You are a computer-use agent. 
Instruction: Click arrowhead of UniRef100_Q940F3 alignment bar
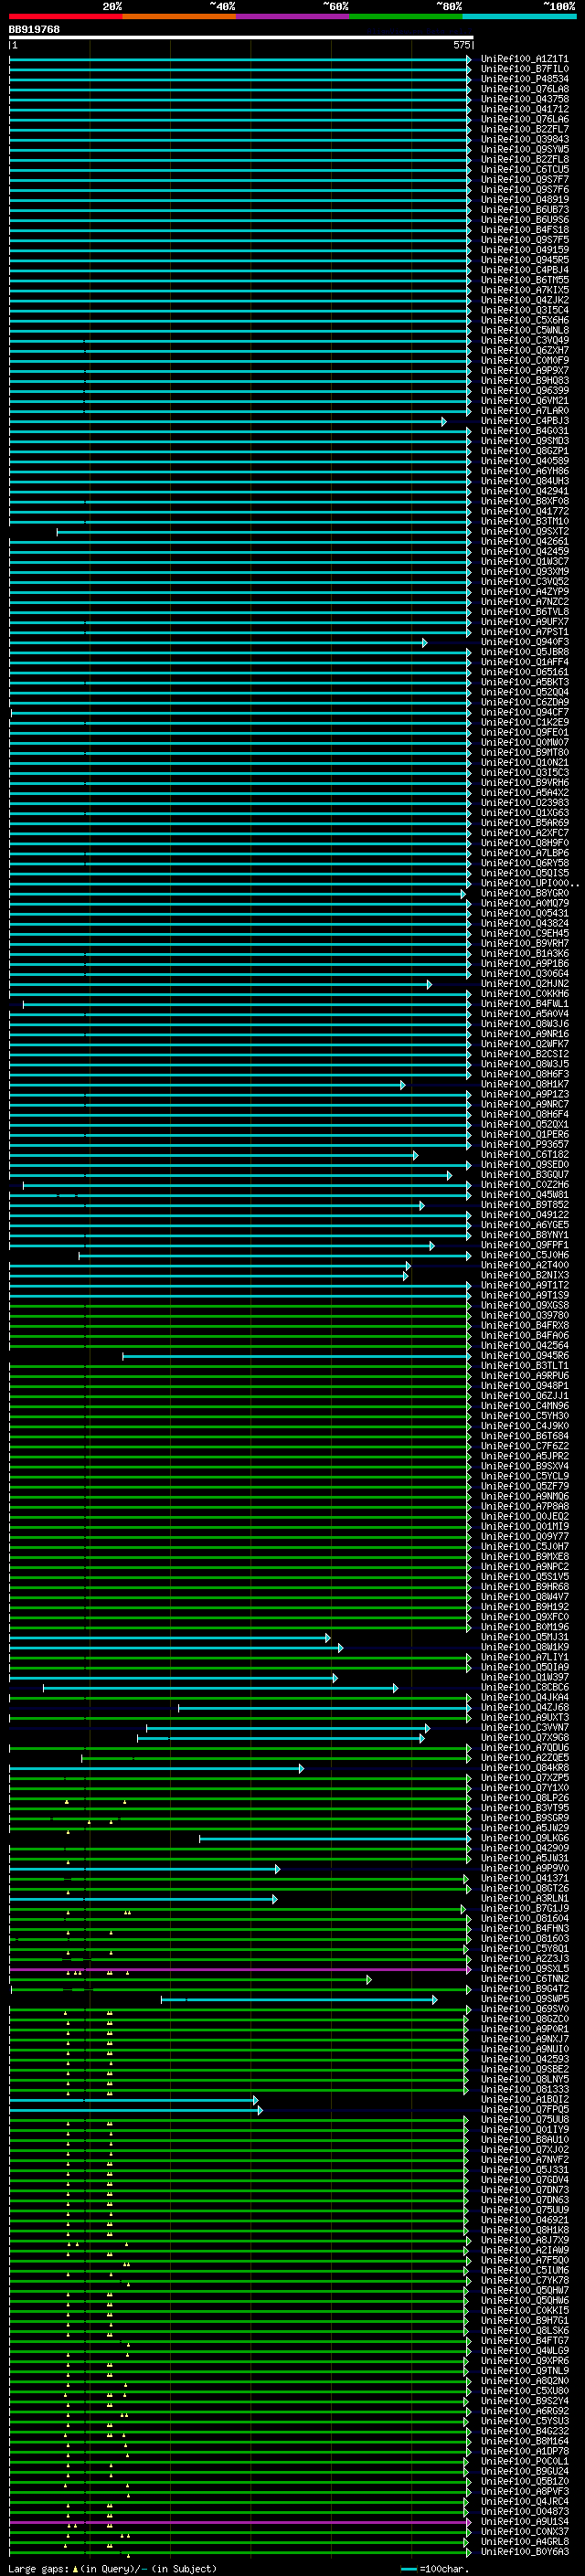tap(425, 642)
